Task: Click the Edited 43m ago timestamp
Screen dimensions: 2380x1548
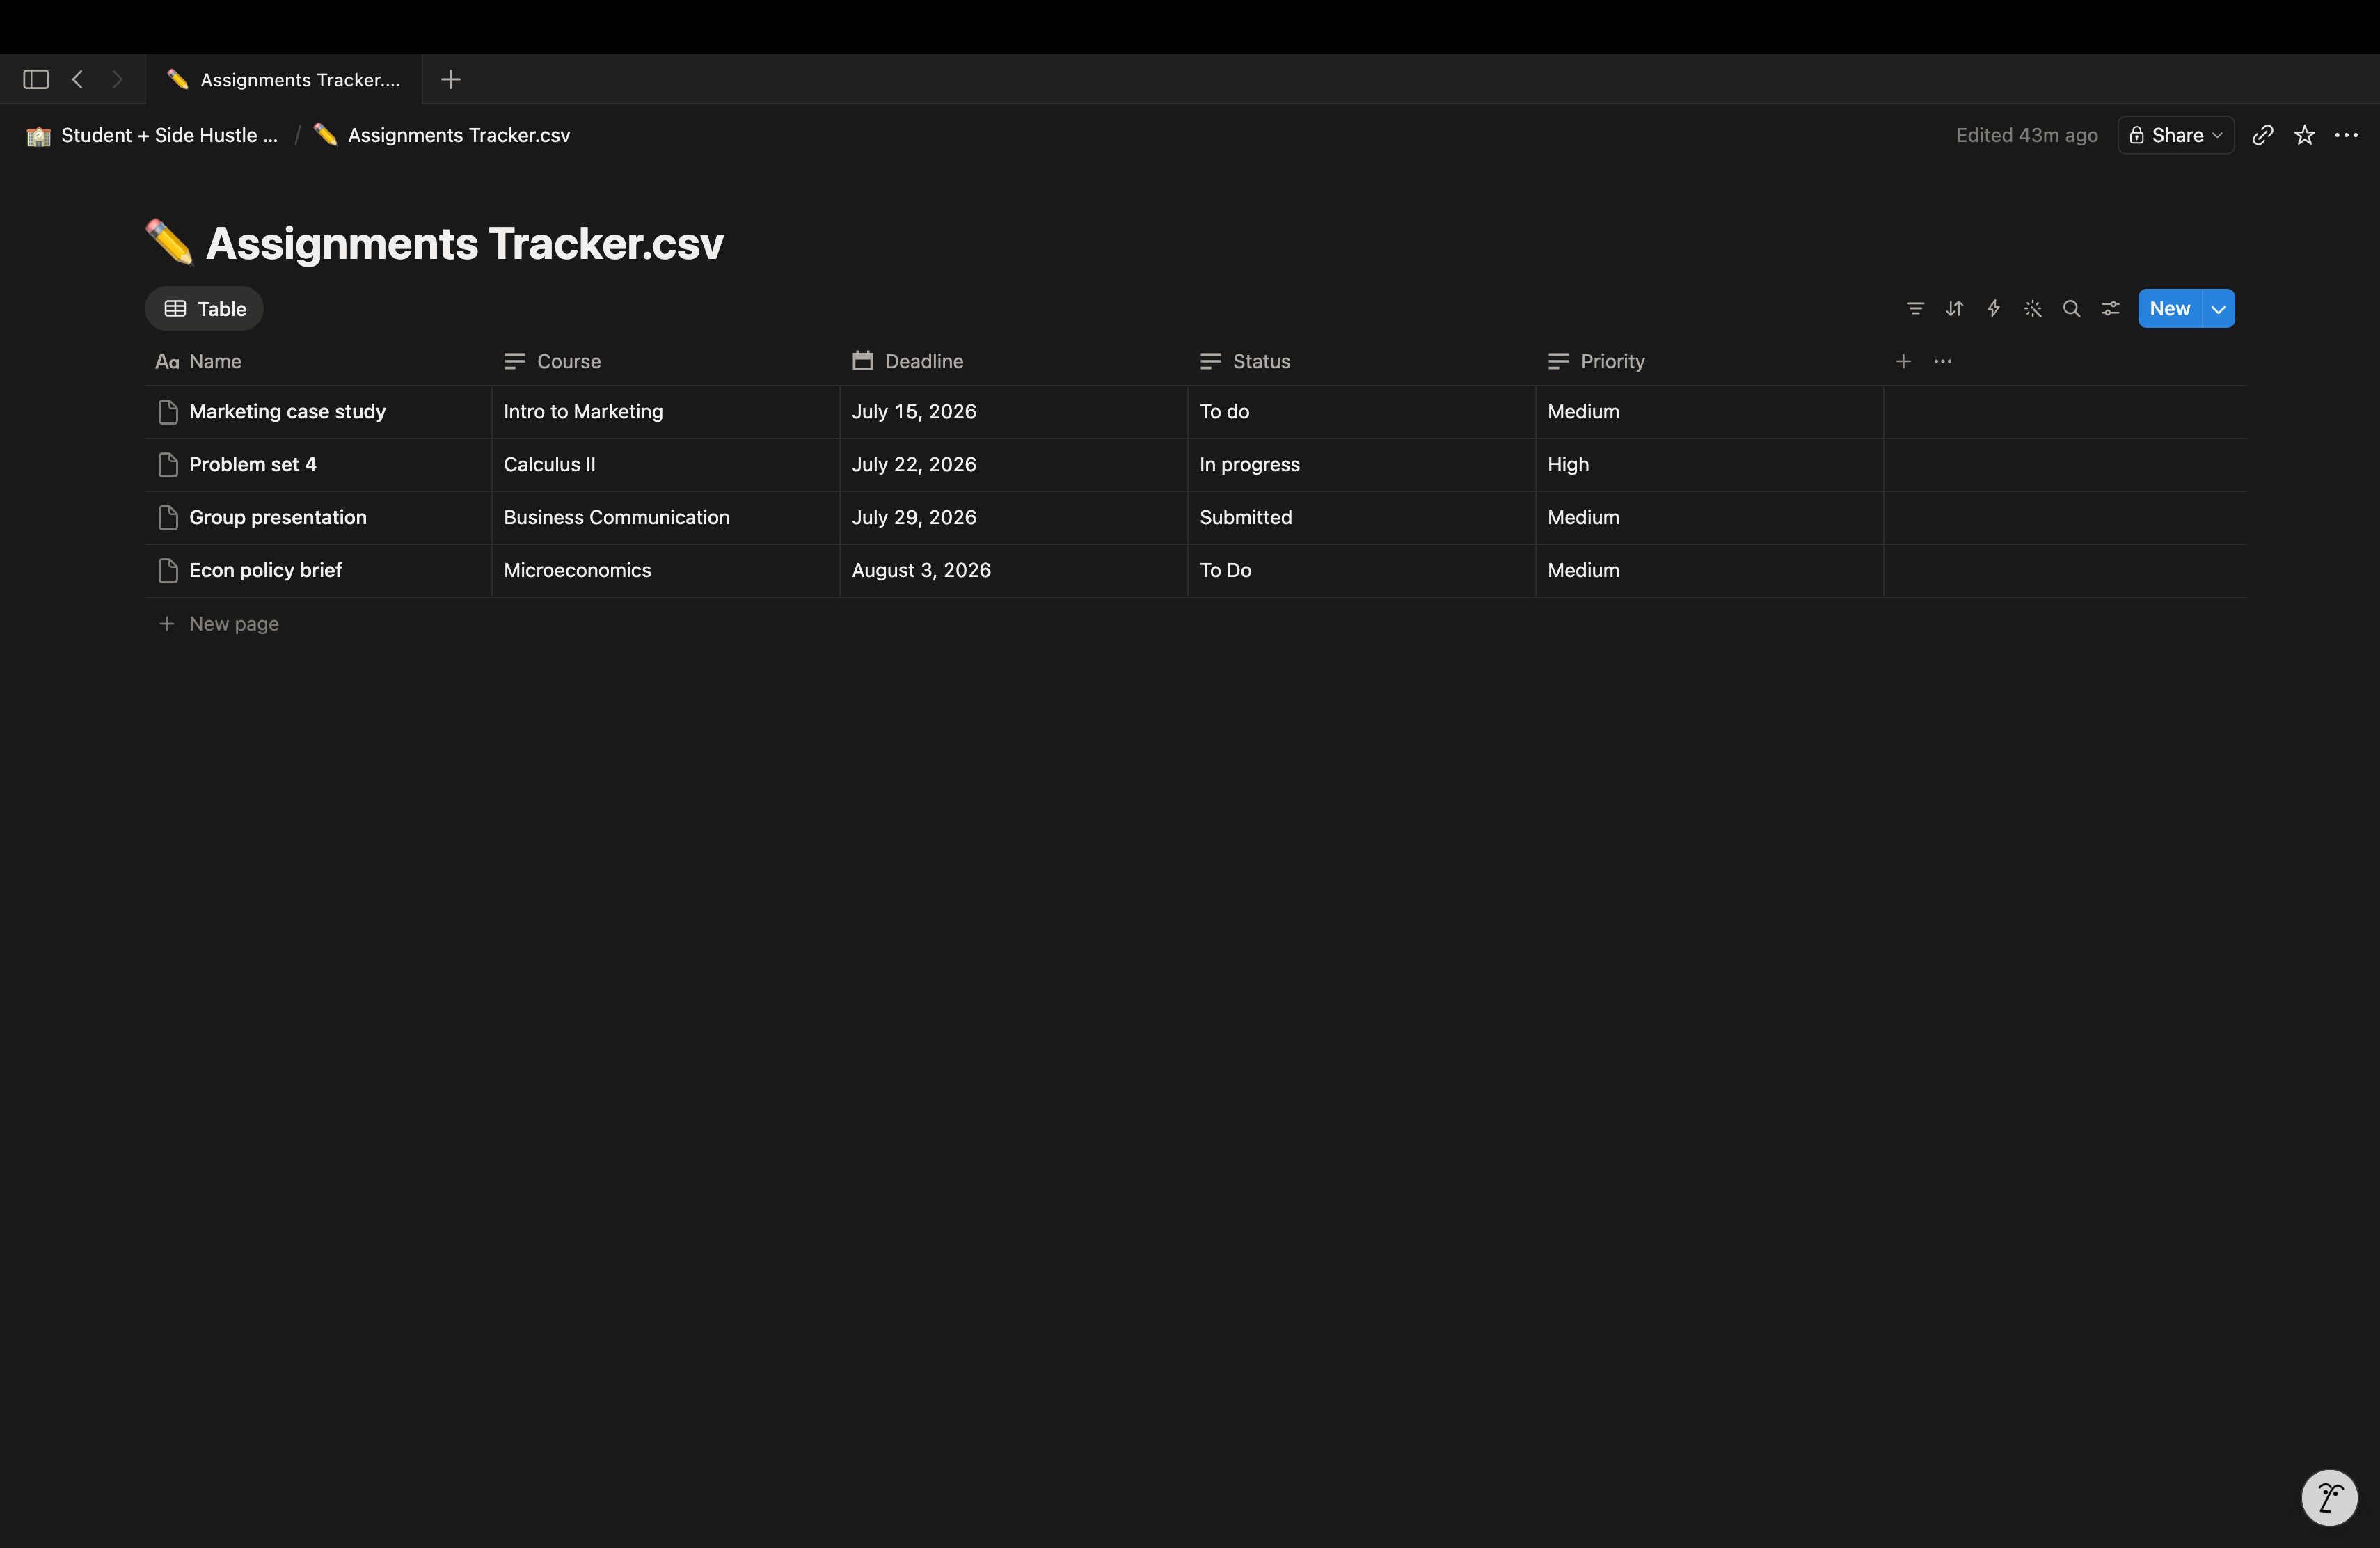Action: click(x=2026, y=135)
